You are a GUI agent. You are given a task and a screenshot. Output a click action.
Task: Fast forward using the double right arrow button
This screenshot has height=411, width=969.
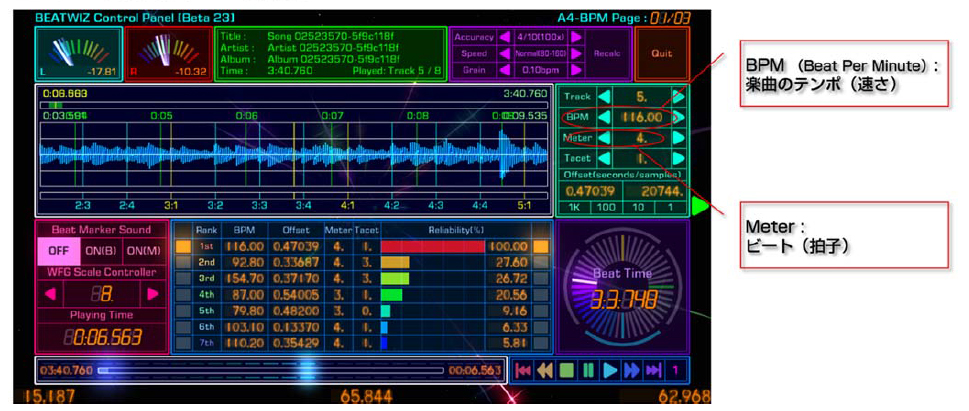click(632, 370)
